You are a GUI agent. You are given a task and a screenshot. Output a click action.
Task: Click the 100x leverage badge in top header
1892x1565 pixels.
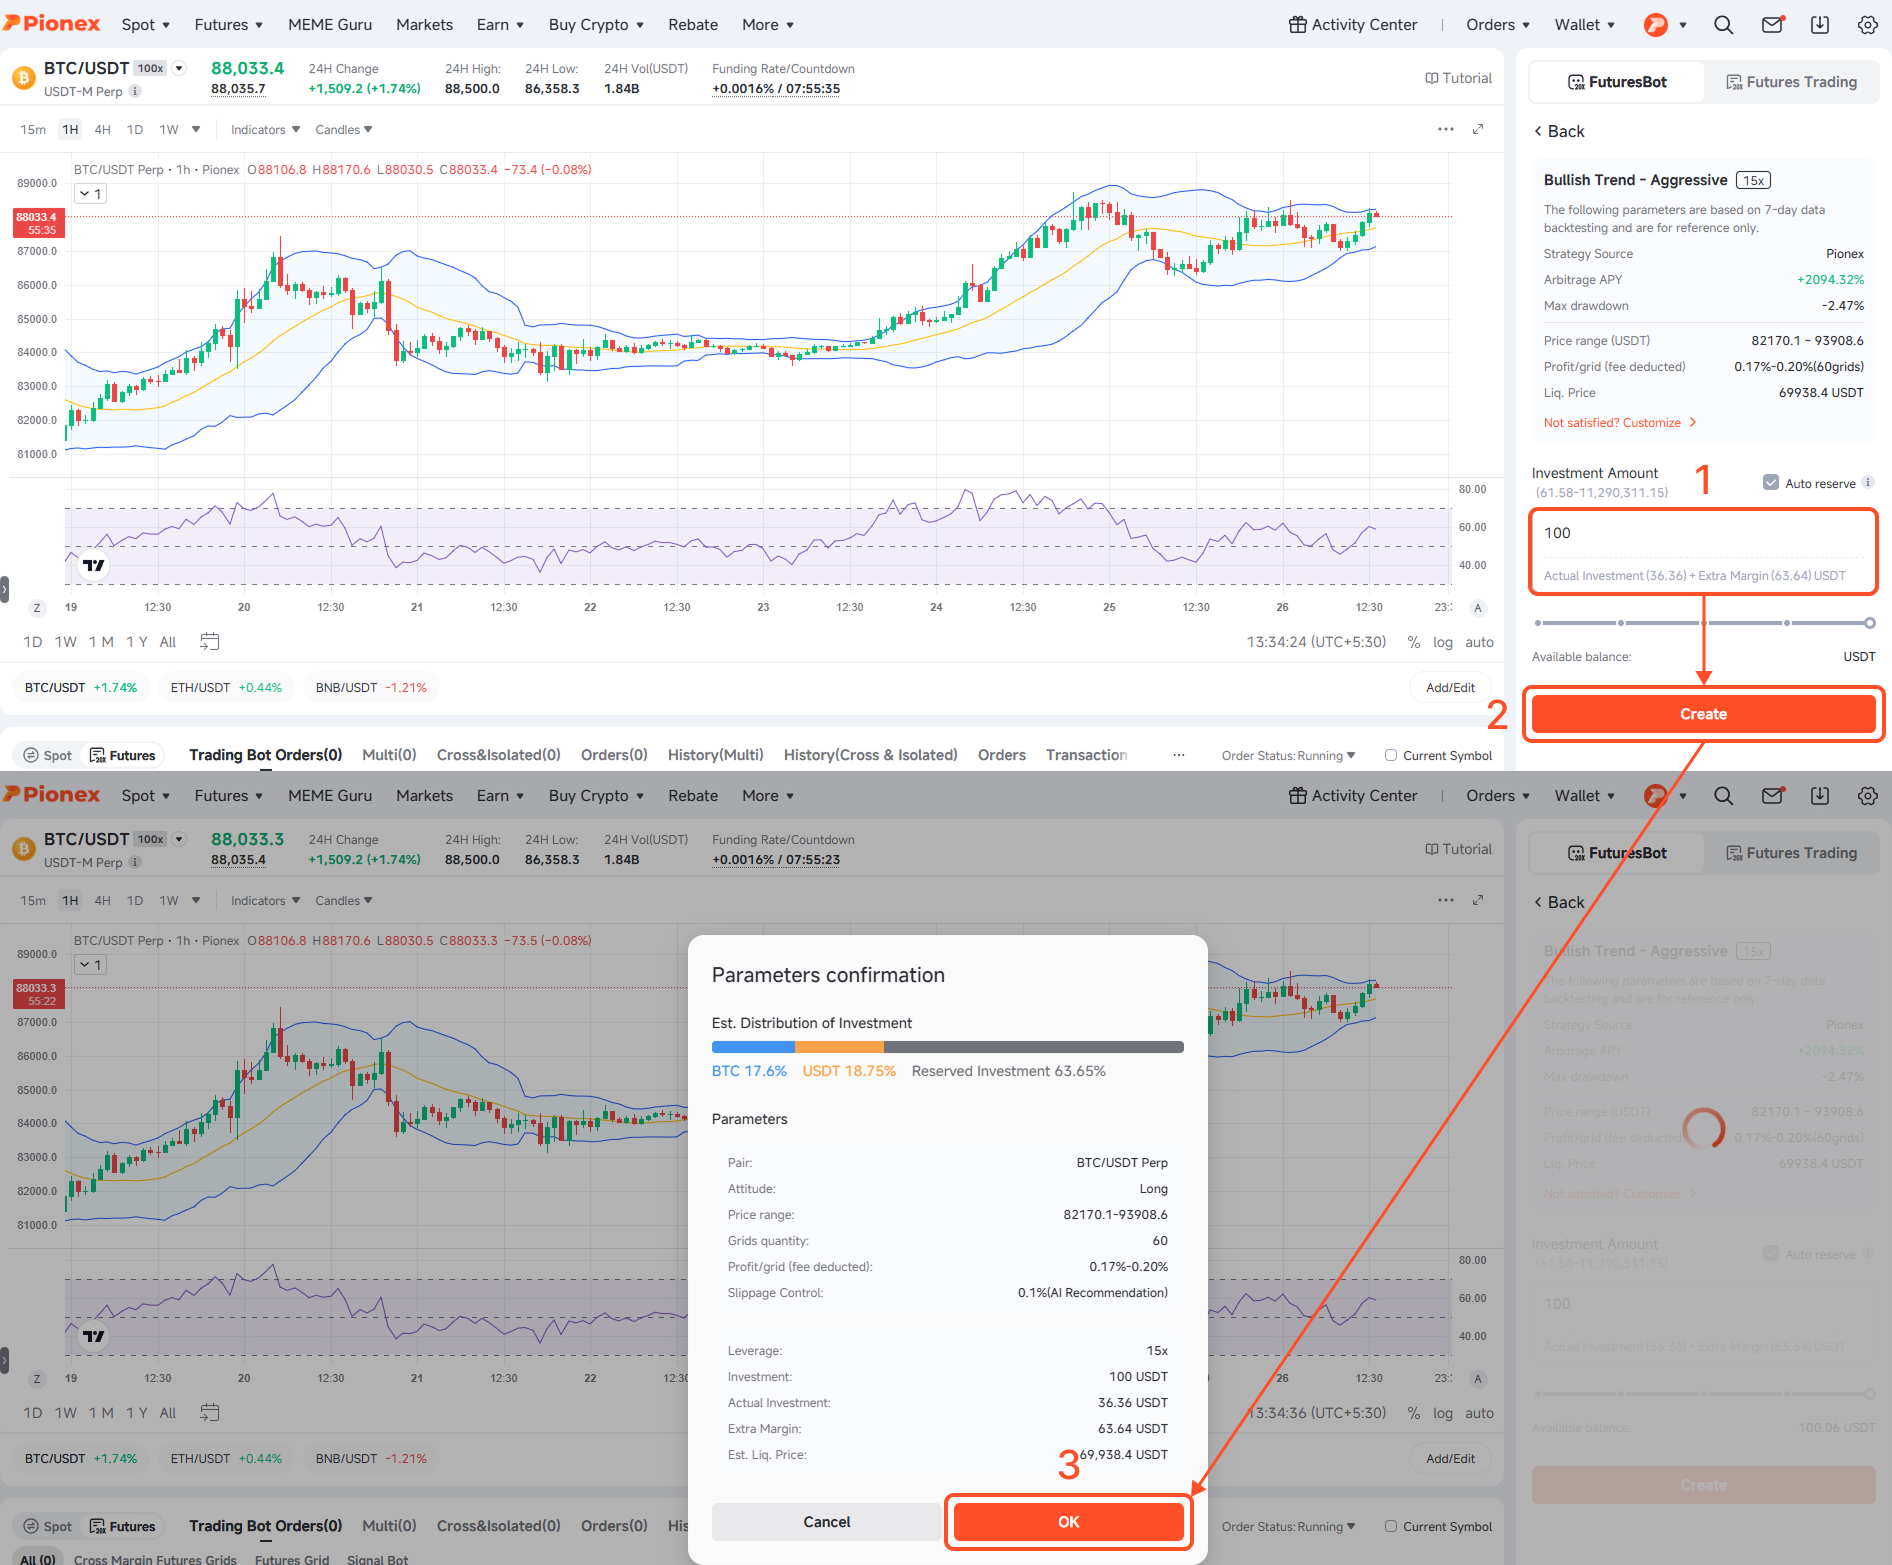[151, 69]
